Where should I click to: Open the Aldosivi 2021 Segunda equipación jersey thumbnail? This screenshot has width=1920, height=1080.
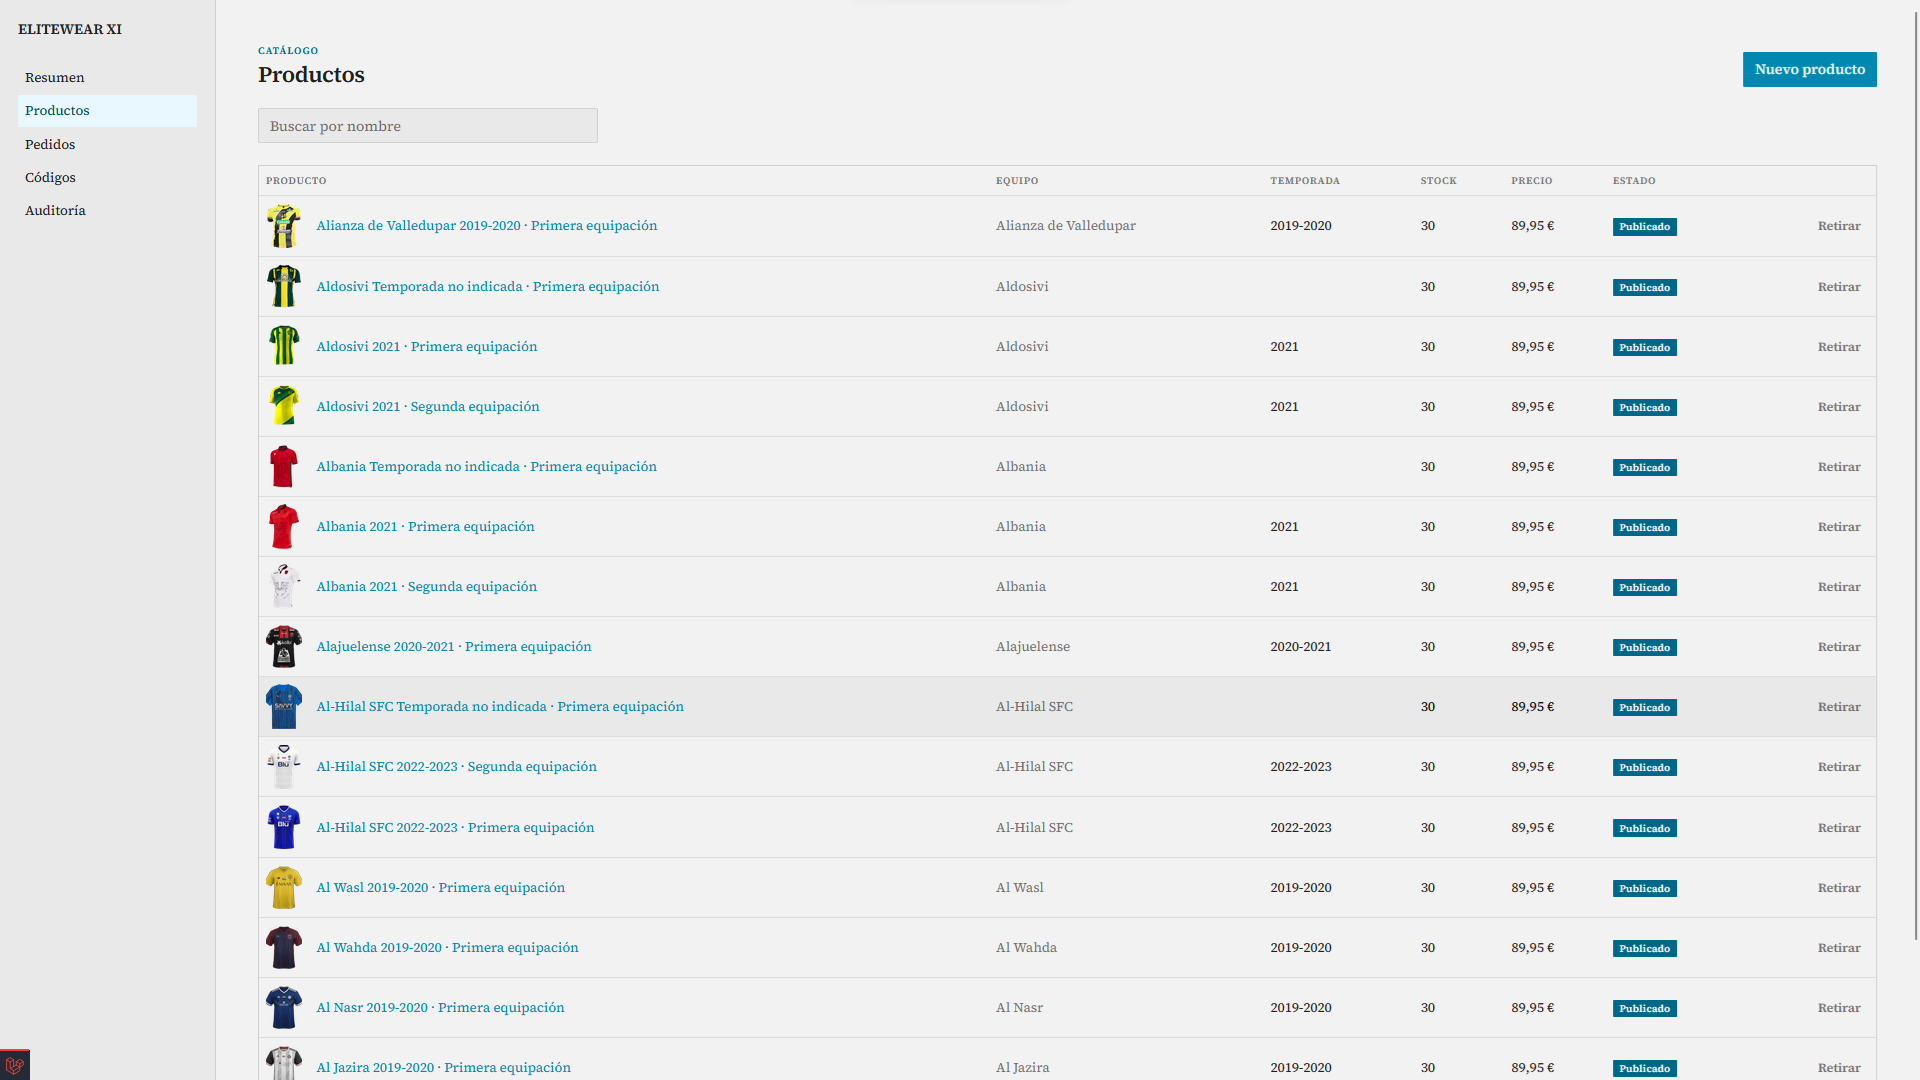tap(284, 406)
